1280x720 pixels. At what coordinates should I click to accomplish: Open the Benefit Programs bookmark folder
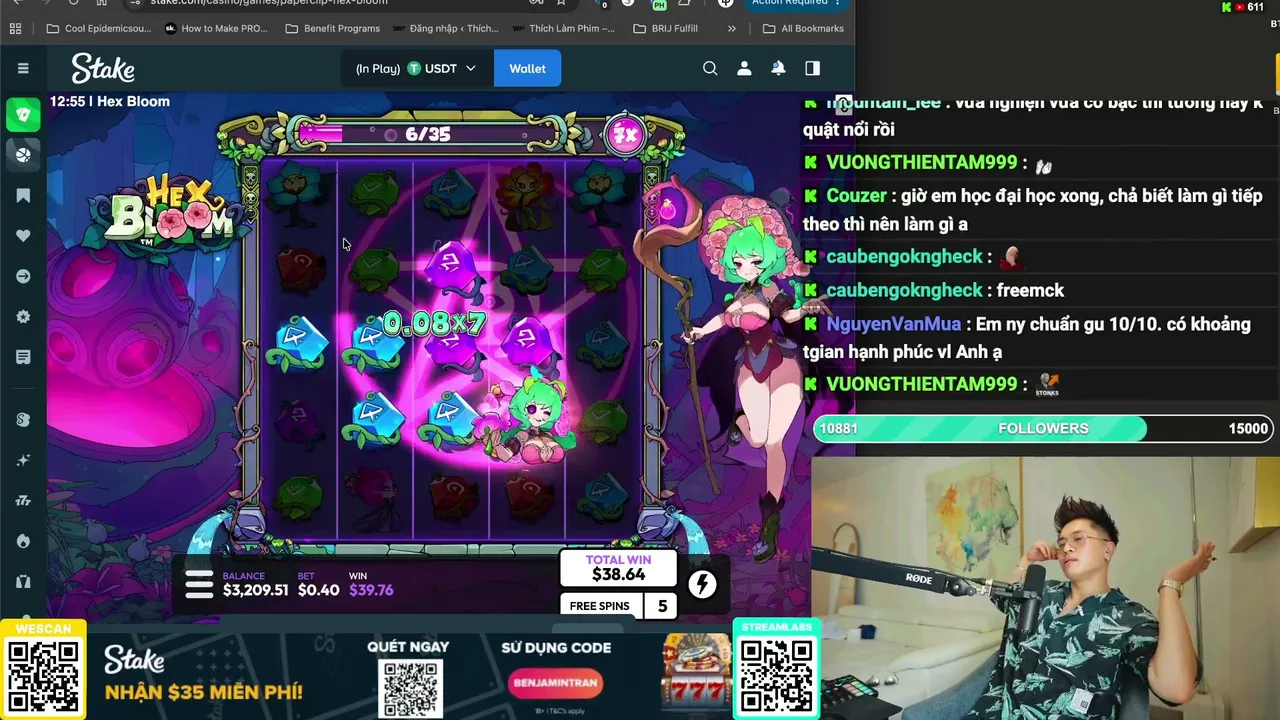333,29
